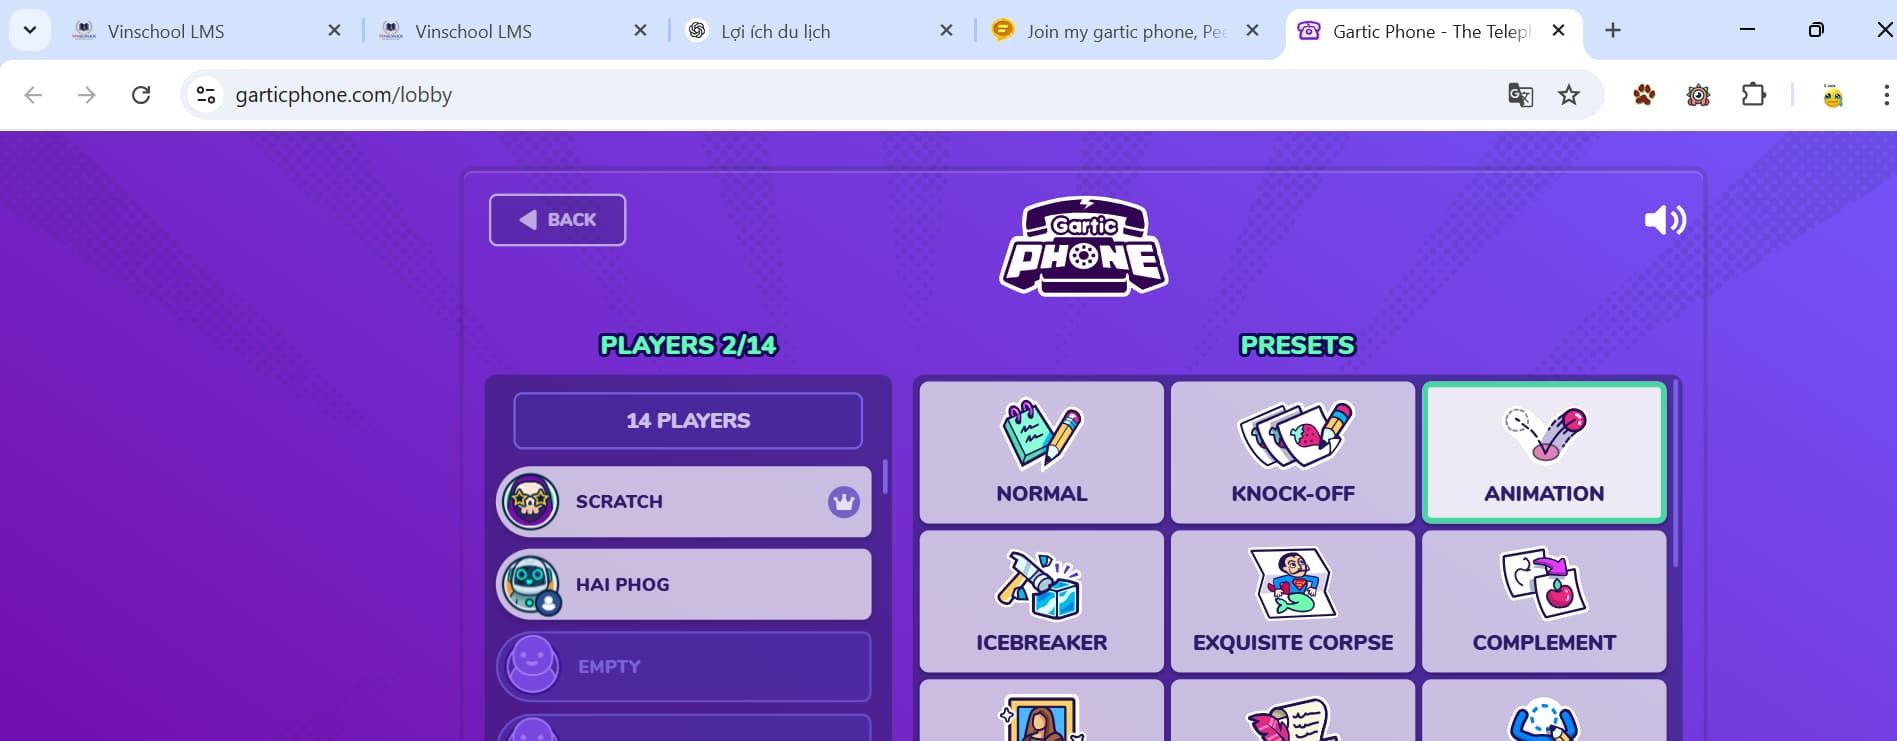Select the Normal preset card

(x=1041, y=452)
